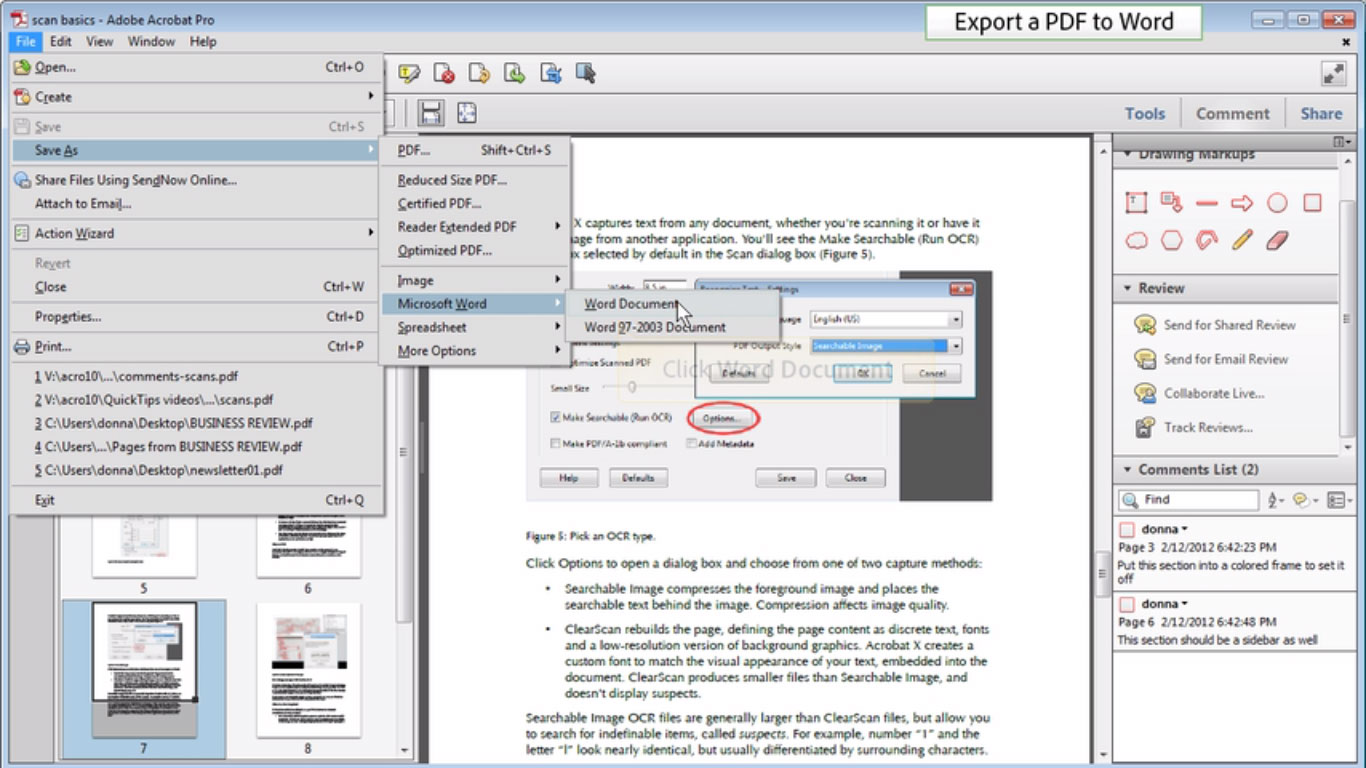Screen dimensions: 1366x768
Task: Select the Cloud drawing markup tool
Action: [x=1136, y=240]
